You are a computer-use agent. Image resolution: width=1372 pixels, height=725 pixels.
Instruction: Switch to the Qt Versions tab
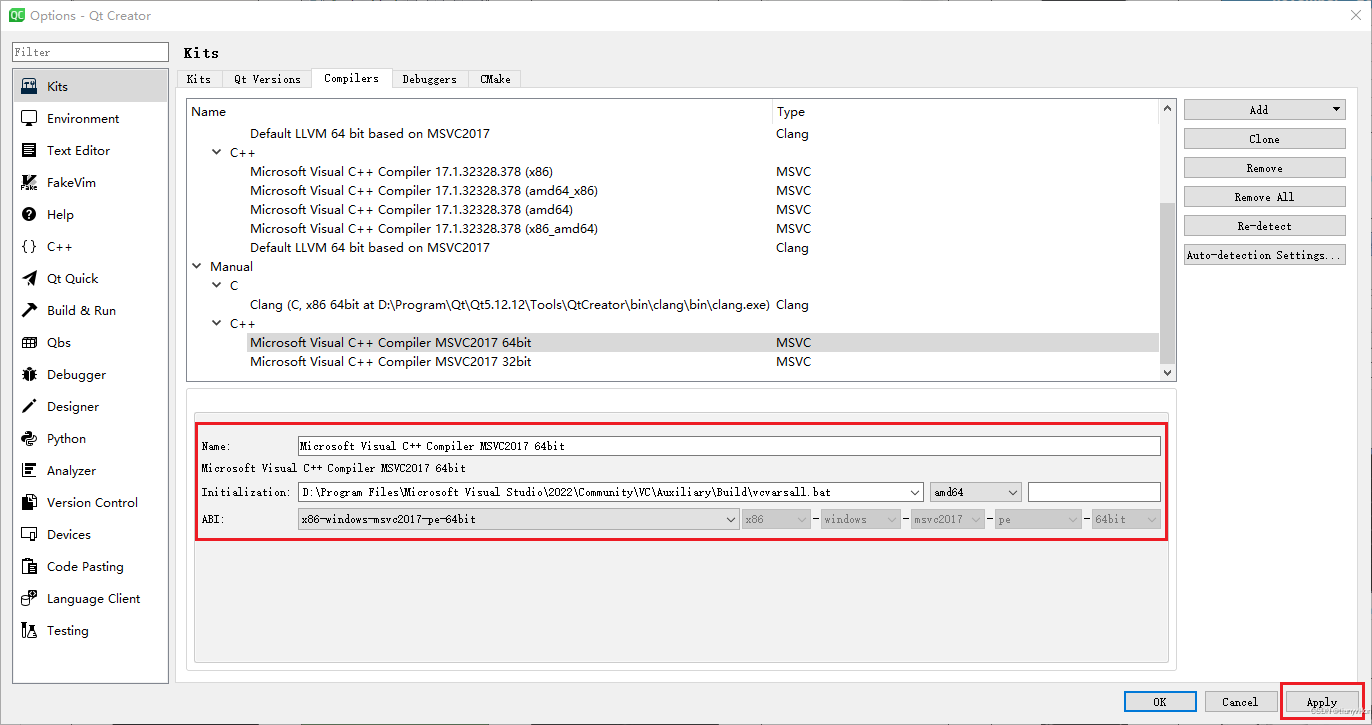click(x=267, y=79)
